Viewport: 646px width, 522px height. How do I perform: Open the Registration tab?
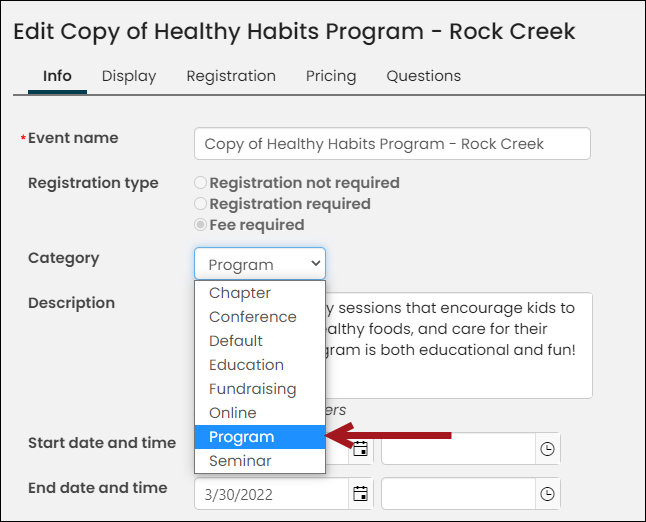(231, 76)
